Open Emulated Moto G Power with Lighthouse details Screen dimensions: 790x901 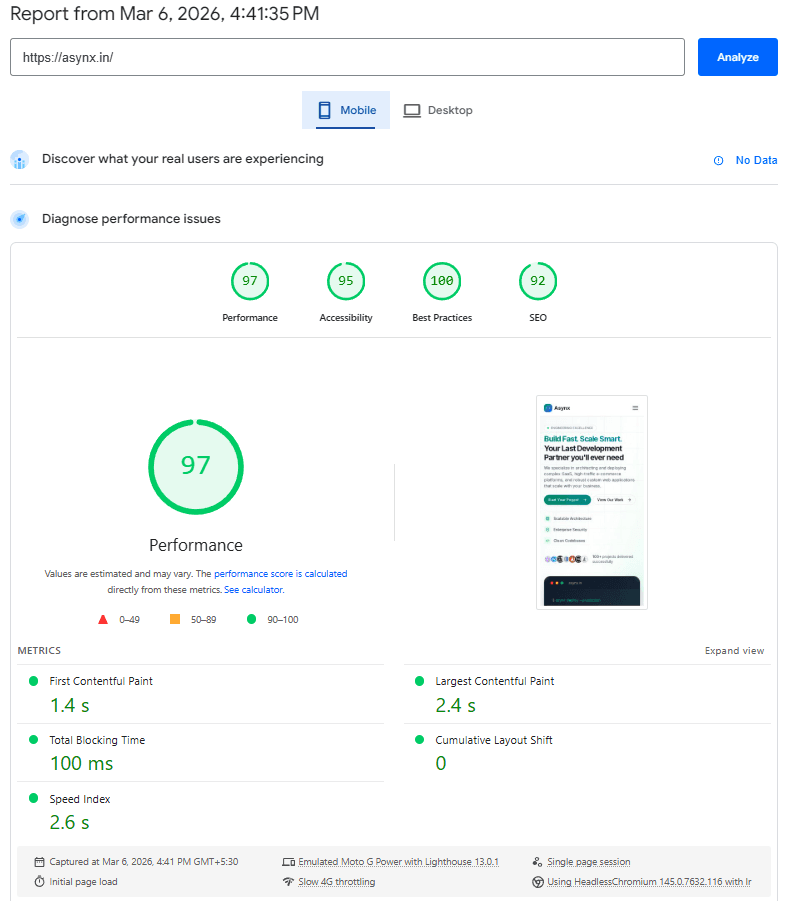[x=398, y=862]
